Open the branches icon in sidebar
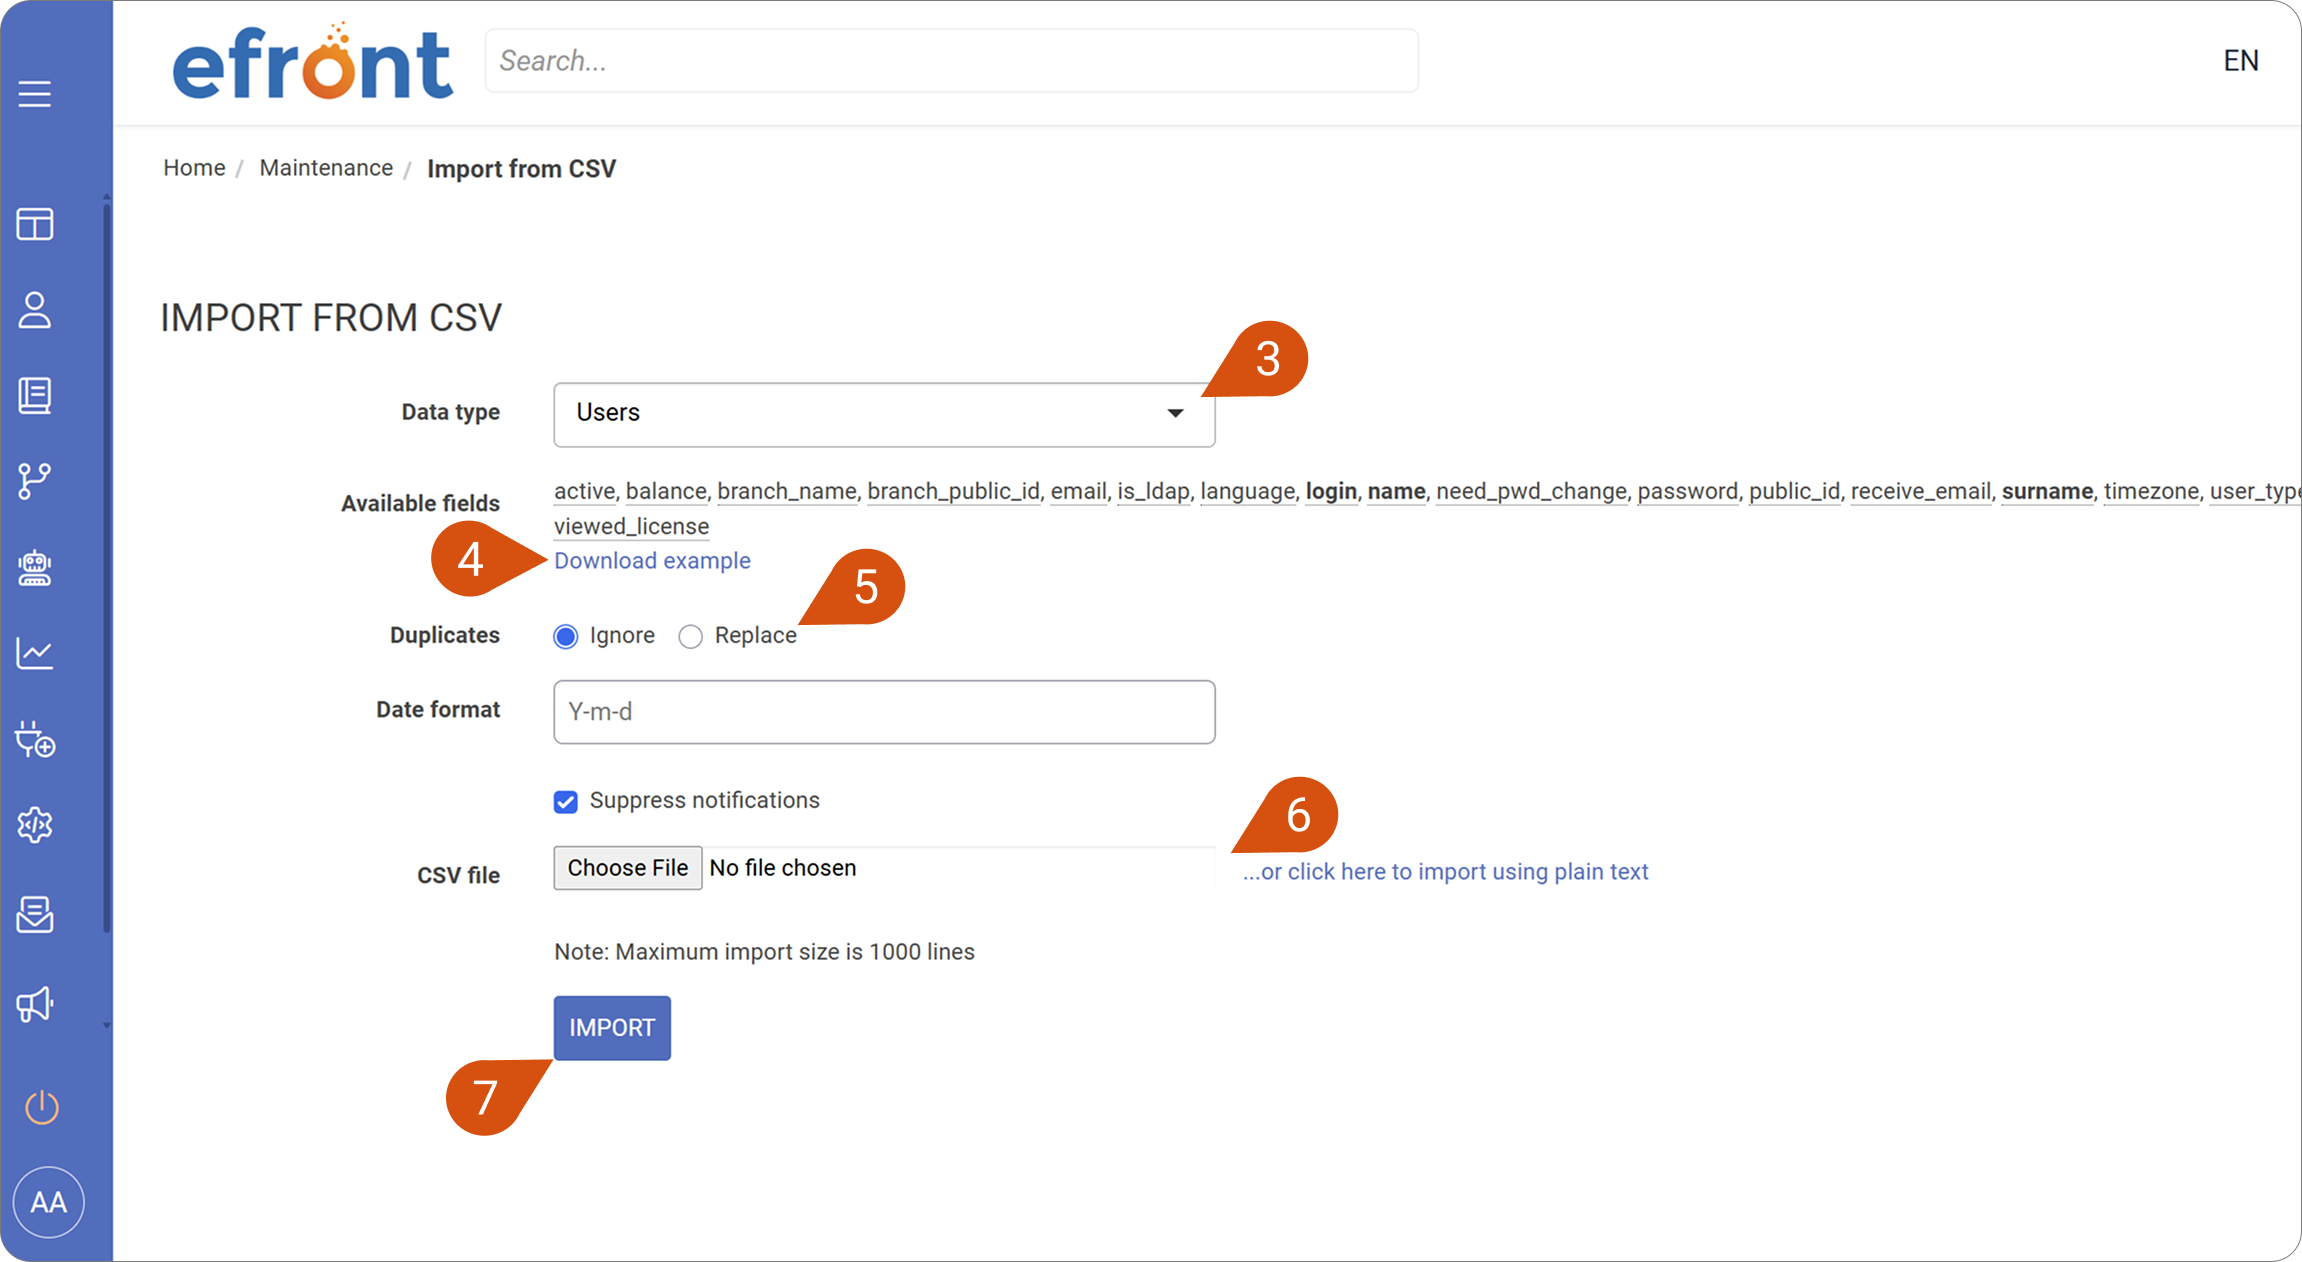Image resolution: width=2302 pixels, height=1262 pixels. coord(35,481)
